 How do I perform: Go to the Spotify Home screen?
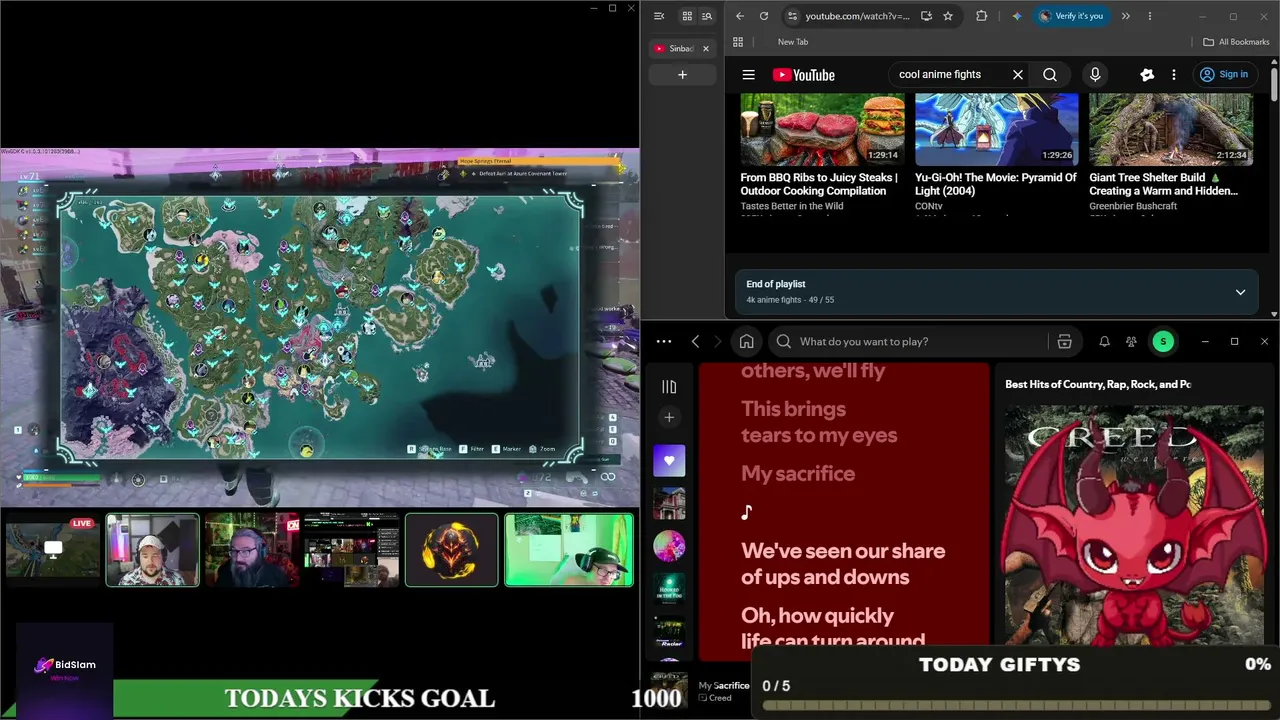746,342
